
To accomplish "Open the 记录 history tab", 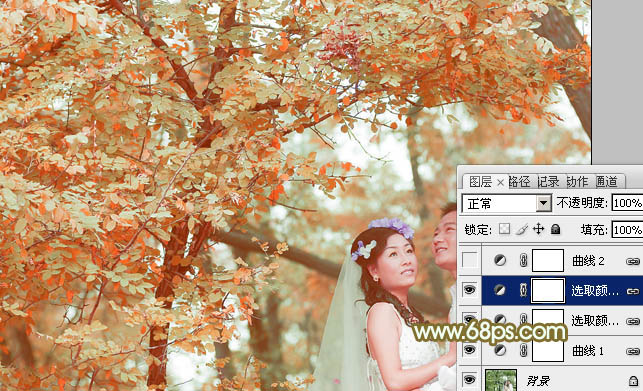I will 548,181.
